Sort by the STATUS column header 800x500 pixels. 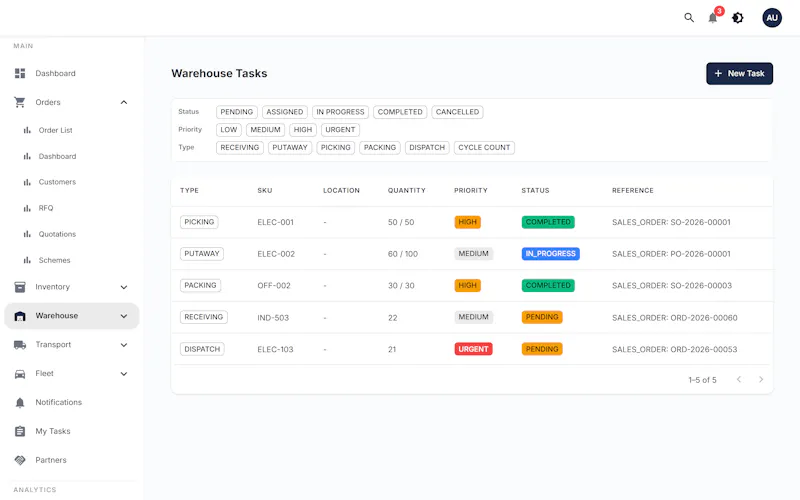coord(535,190)
